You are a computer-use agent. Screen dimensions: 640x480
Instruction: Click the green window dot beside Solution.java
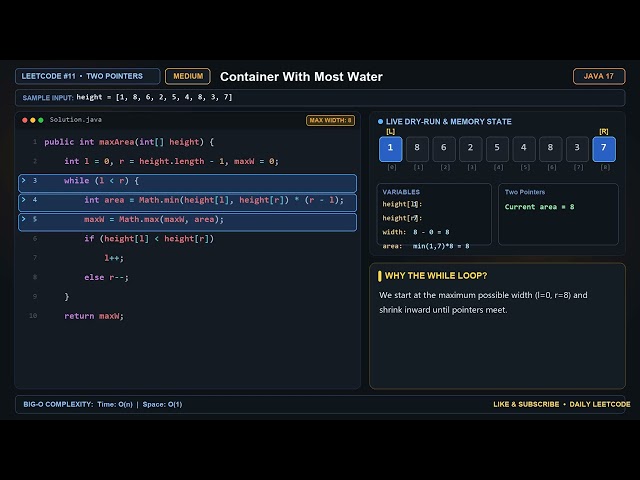coord(40,120)
